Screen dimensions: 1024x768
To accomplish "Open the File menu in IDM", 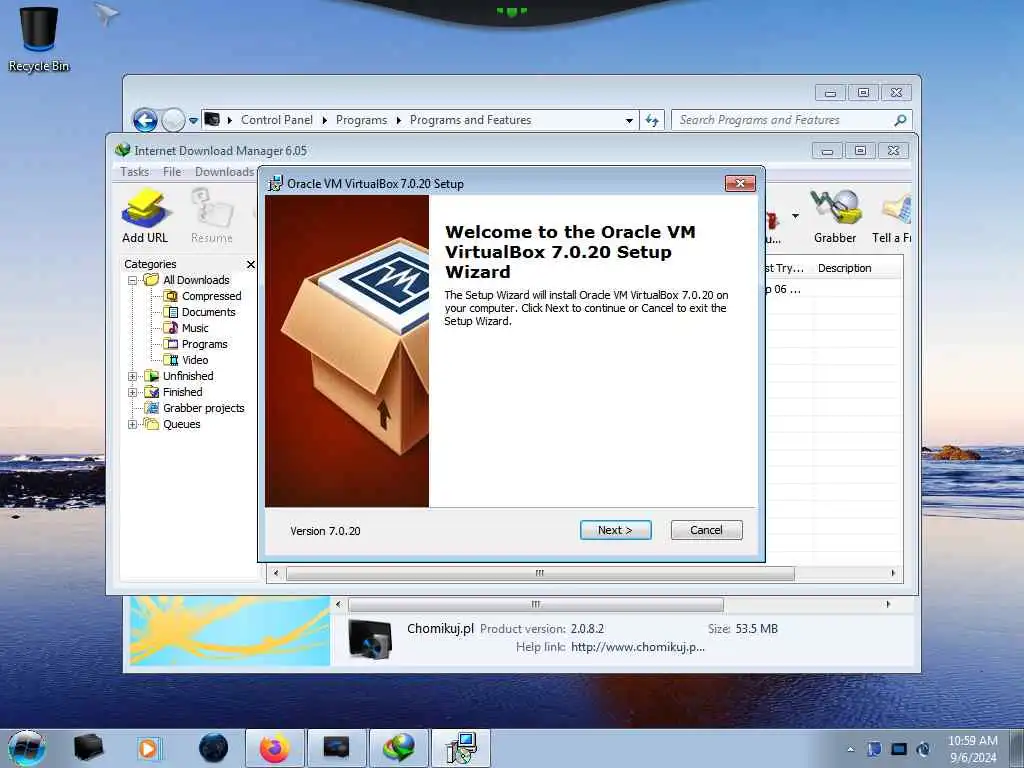I will pos(172,172).
